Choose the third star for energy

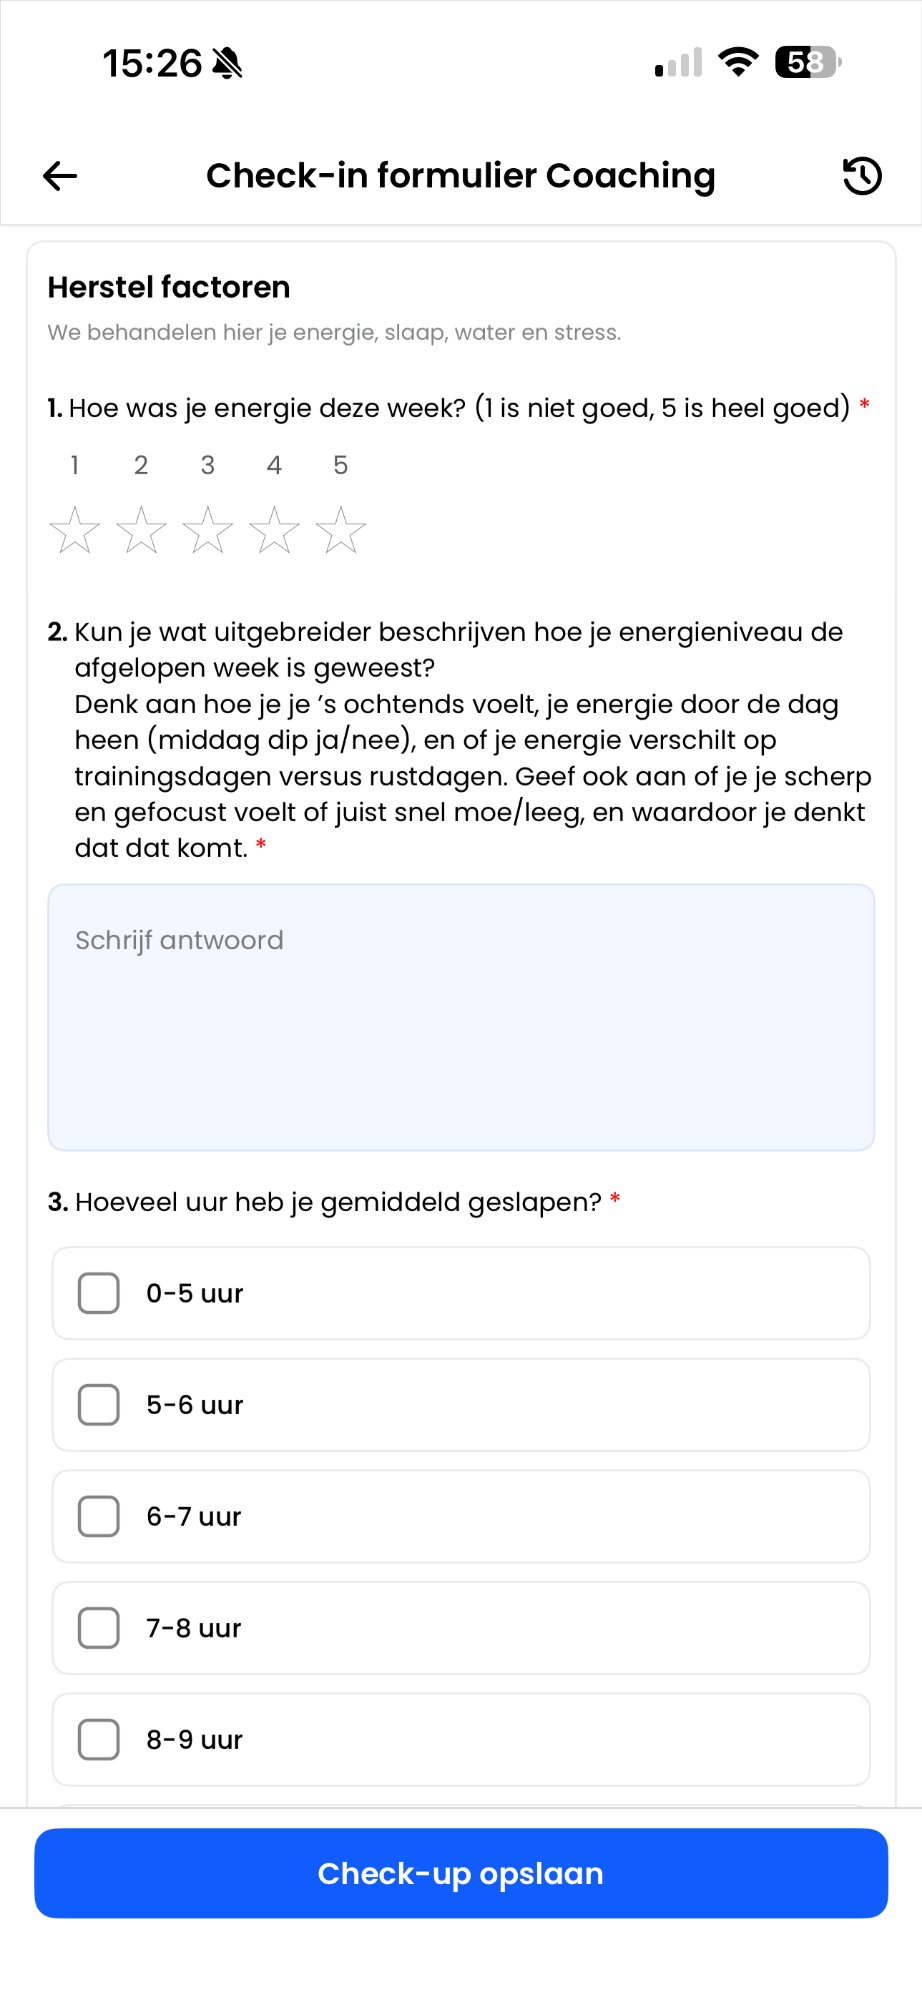(x=208, y=529)
